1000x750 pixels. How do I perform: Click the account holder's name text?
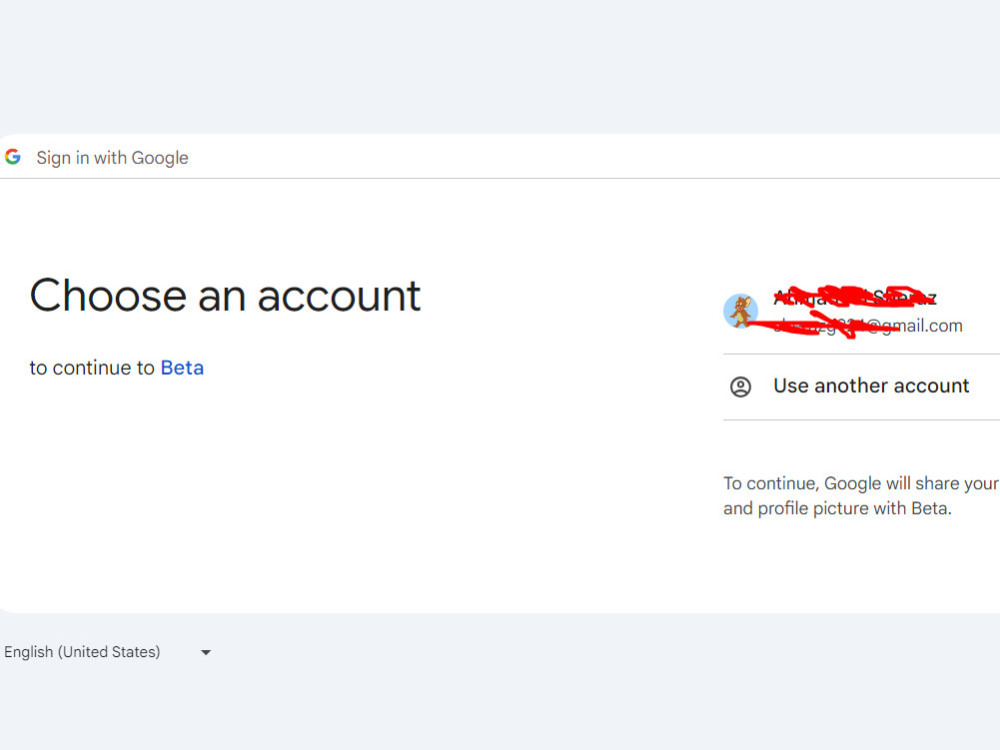[855, 297]
